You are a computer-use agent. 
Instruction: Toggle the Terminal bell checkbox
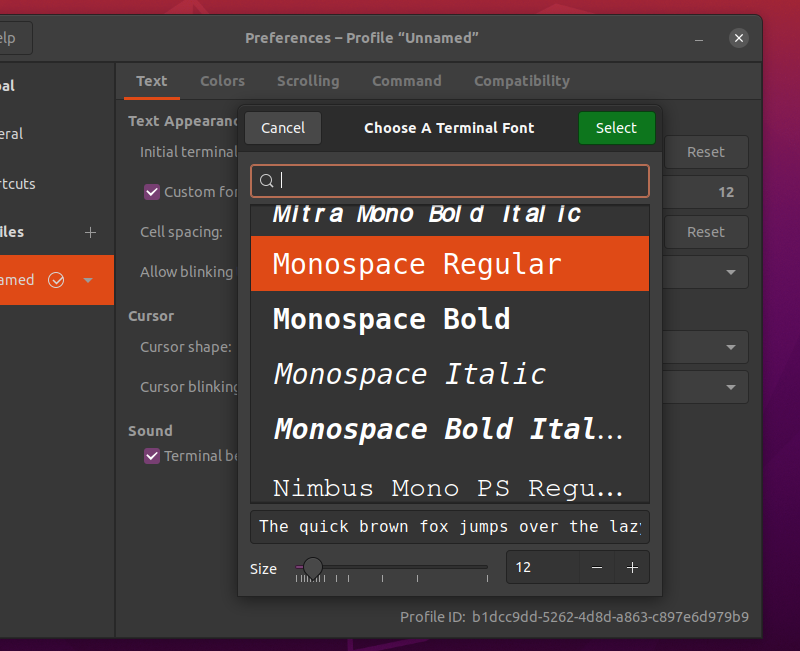(152, 456)
